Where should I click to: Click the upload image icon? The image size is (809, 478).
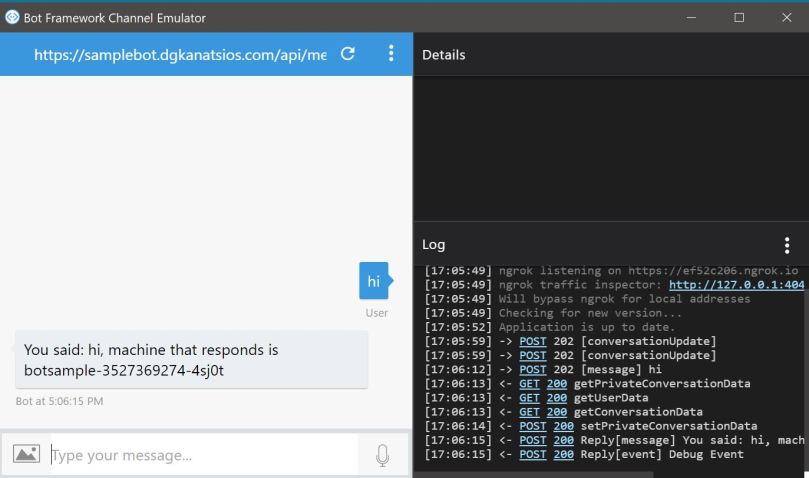point(27,455)
